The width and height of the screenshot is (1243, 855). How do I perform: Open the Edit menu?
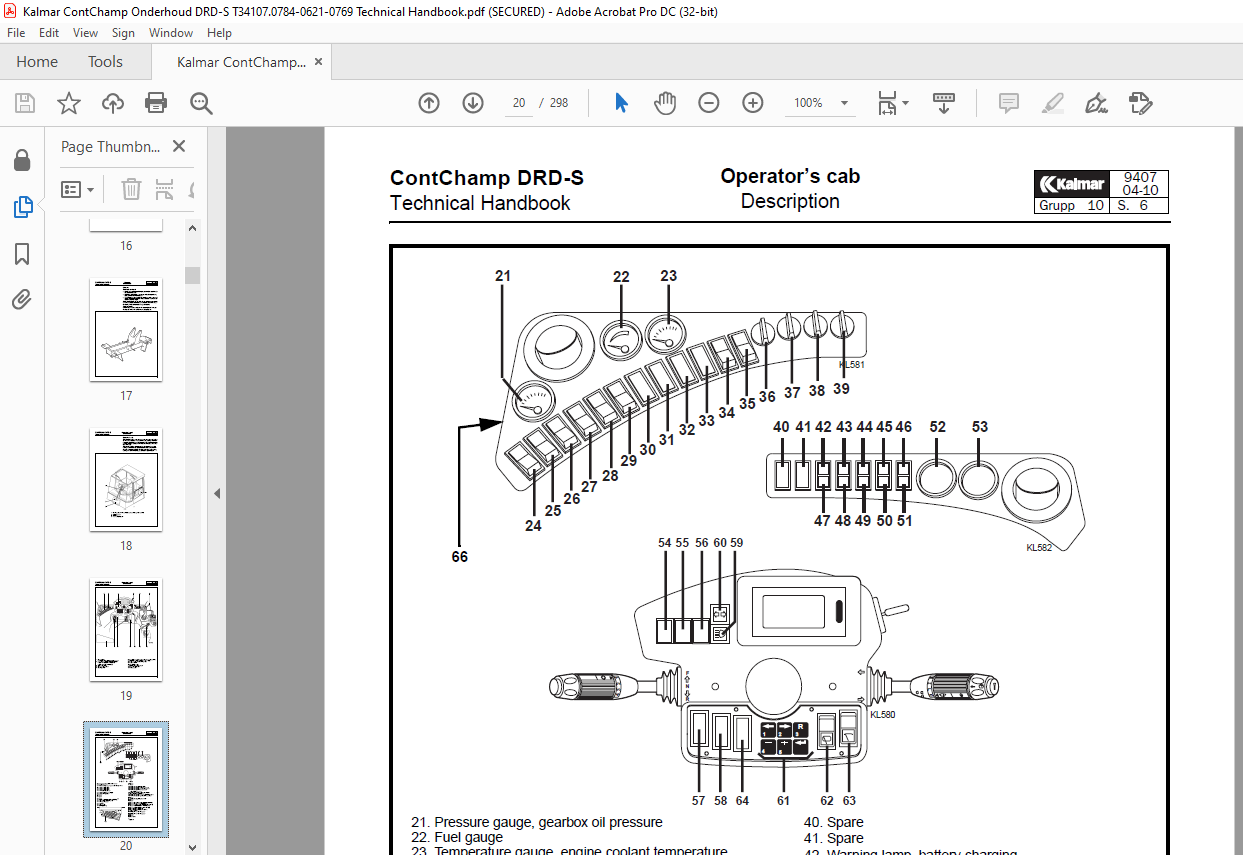[x=49, y=33]
